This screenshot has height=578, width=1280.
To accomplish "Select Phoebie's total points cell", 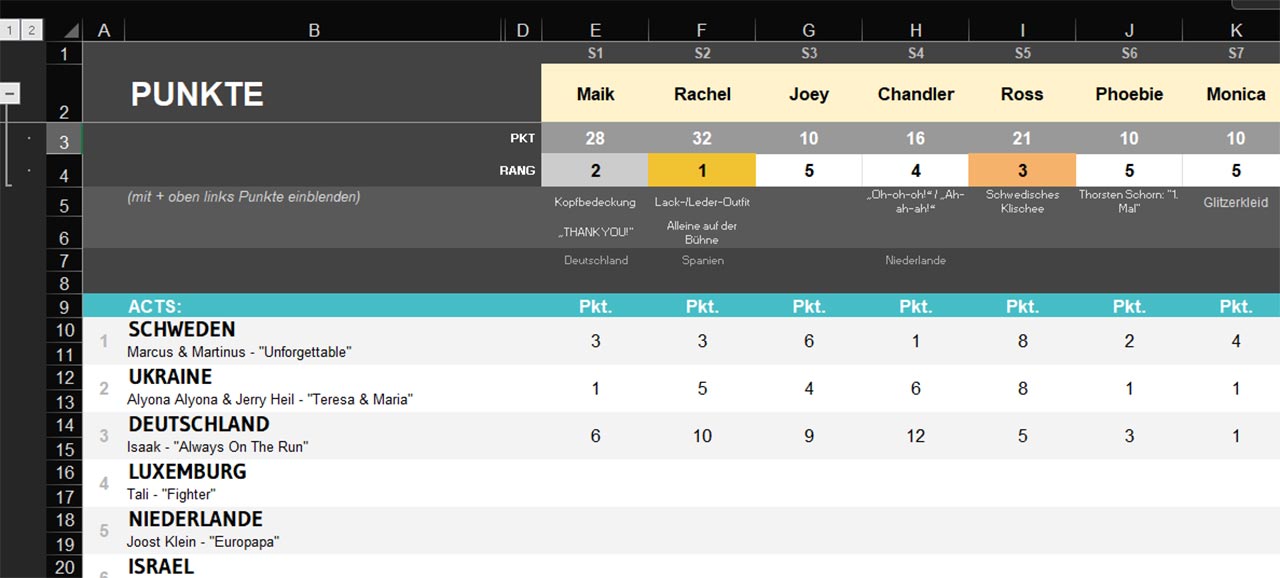I will click(x=1129, y=138).
